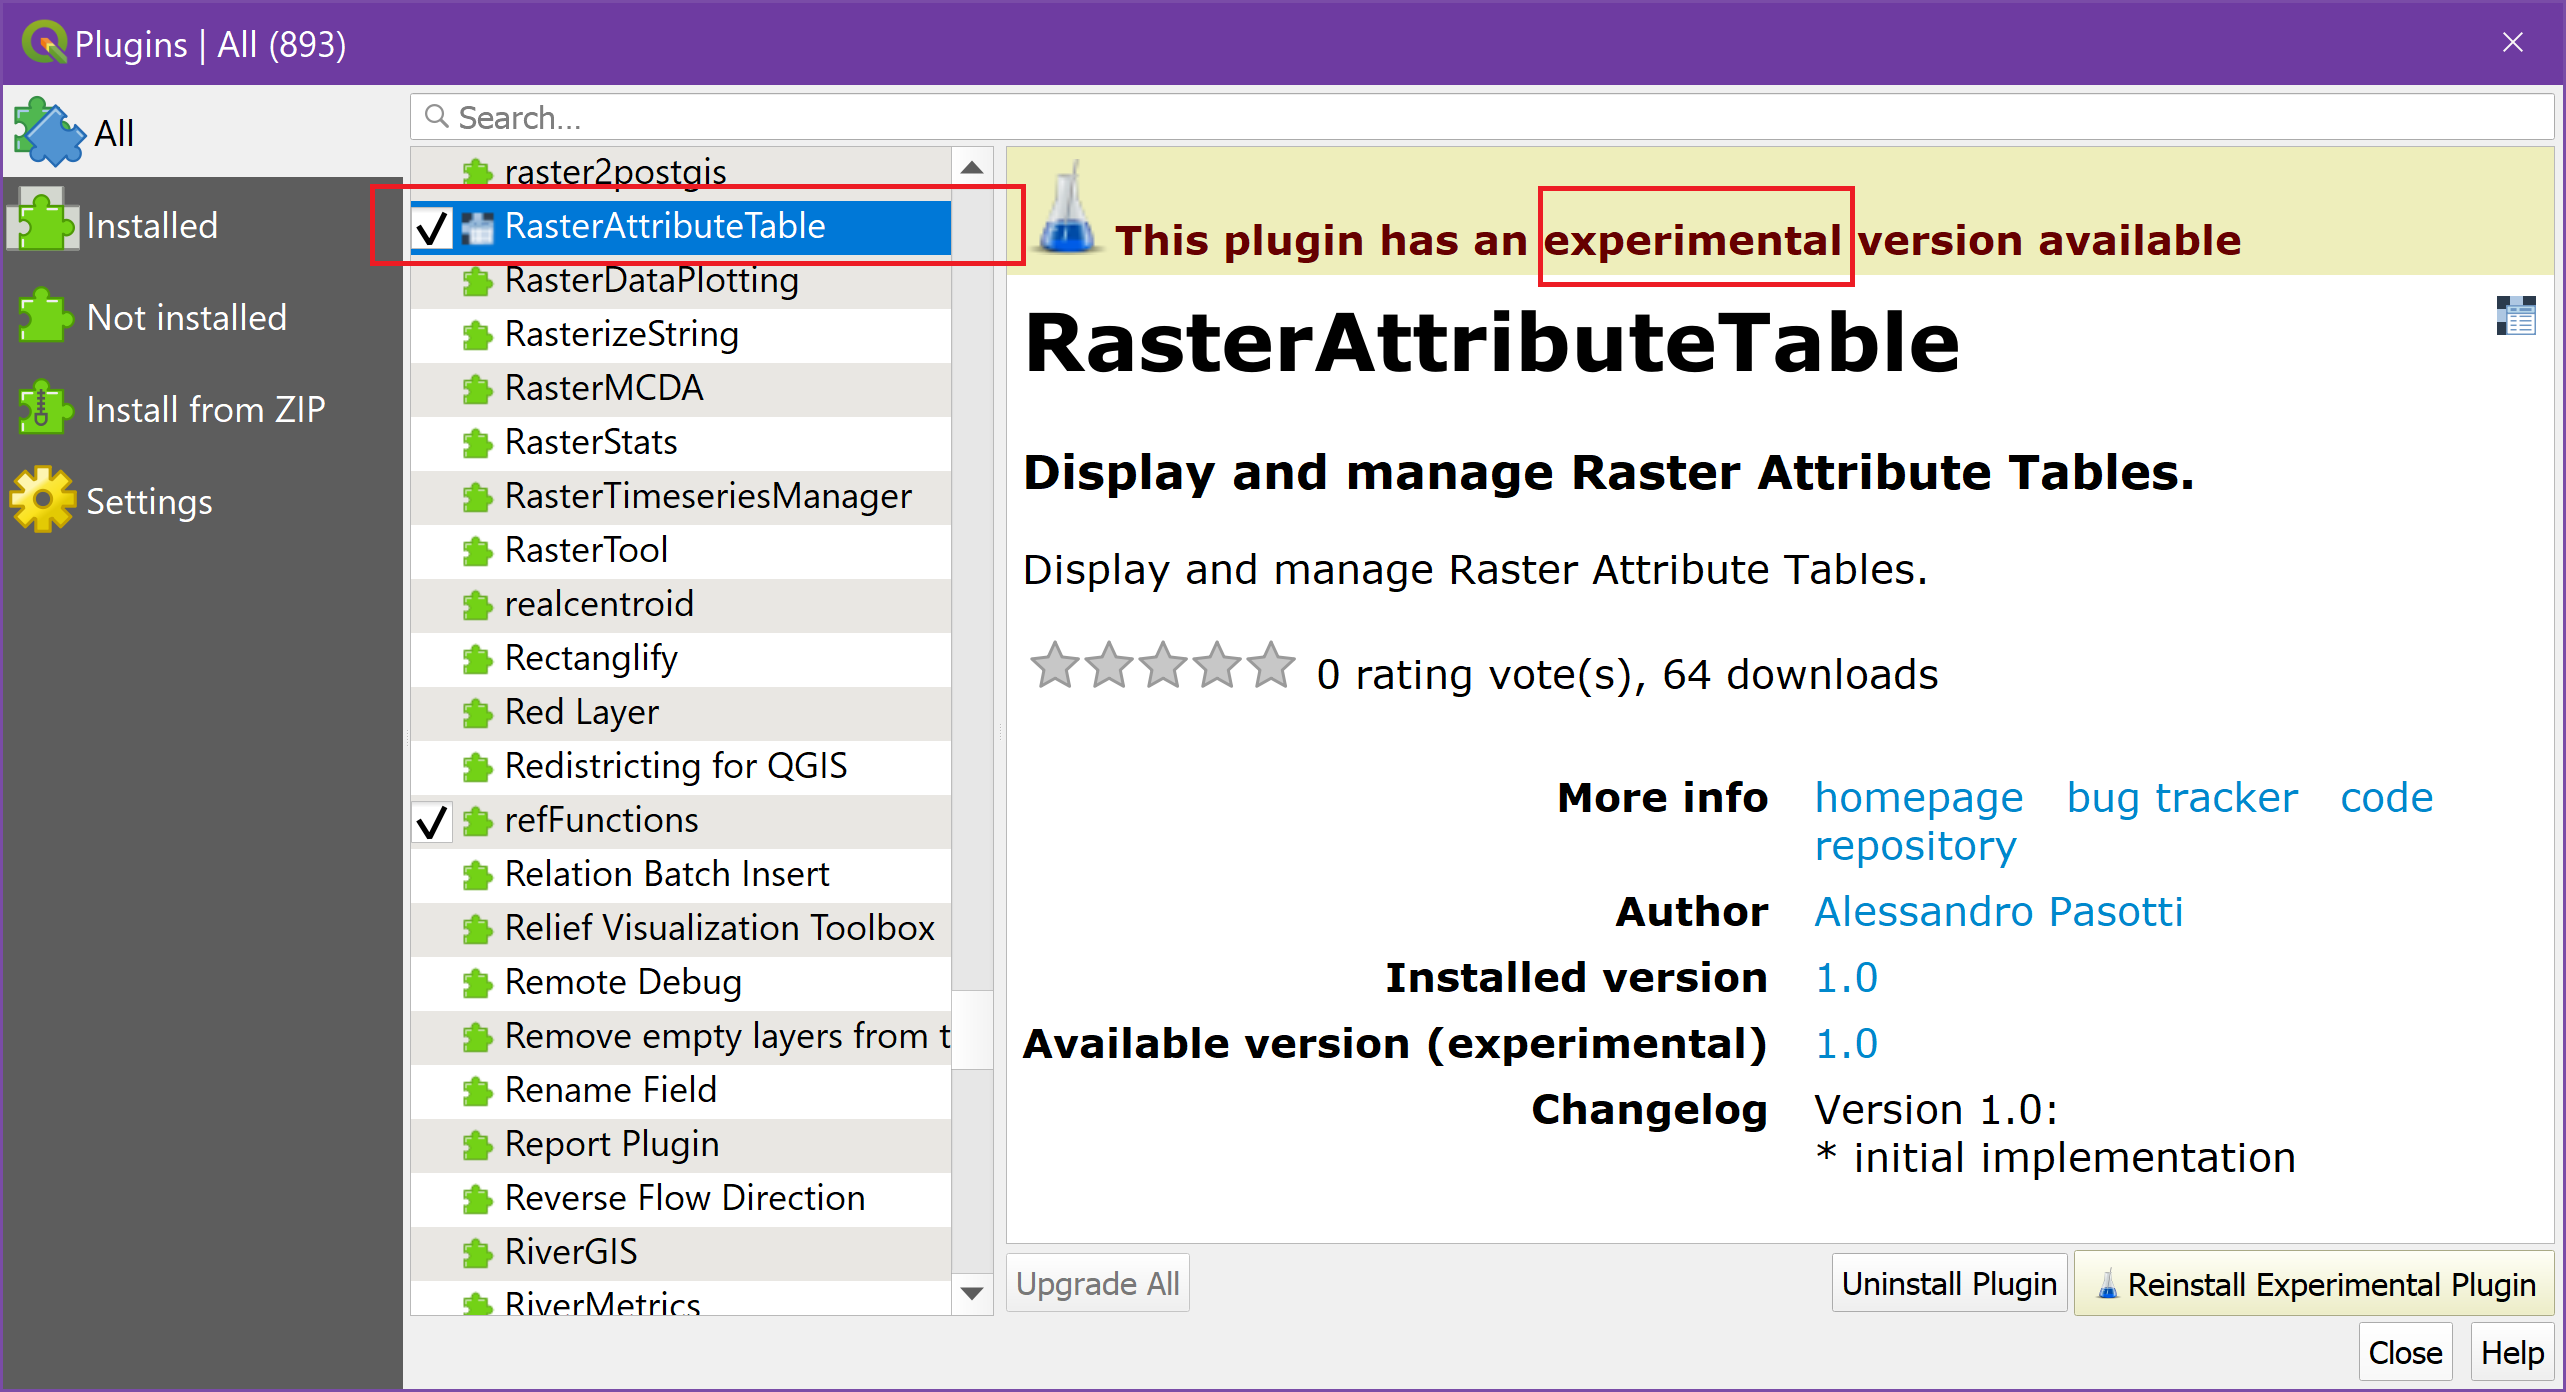Click the RasterizeString puzzle icon
The image size is (2566, 1392).
click(x=478, y=335)
